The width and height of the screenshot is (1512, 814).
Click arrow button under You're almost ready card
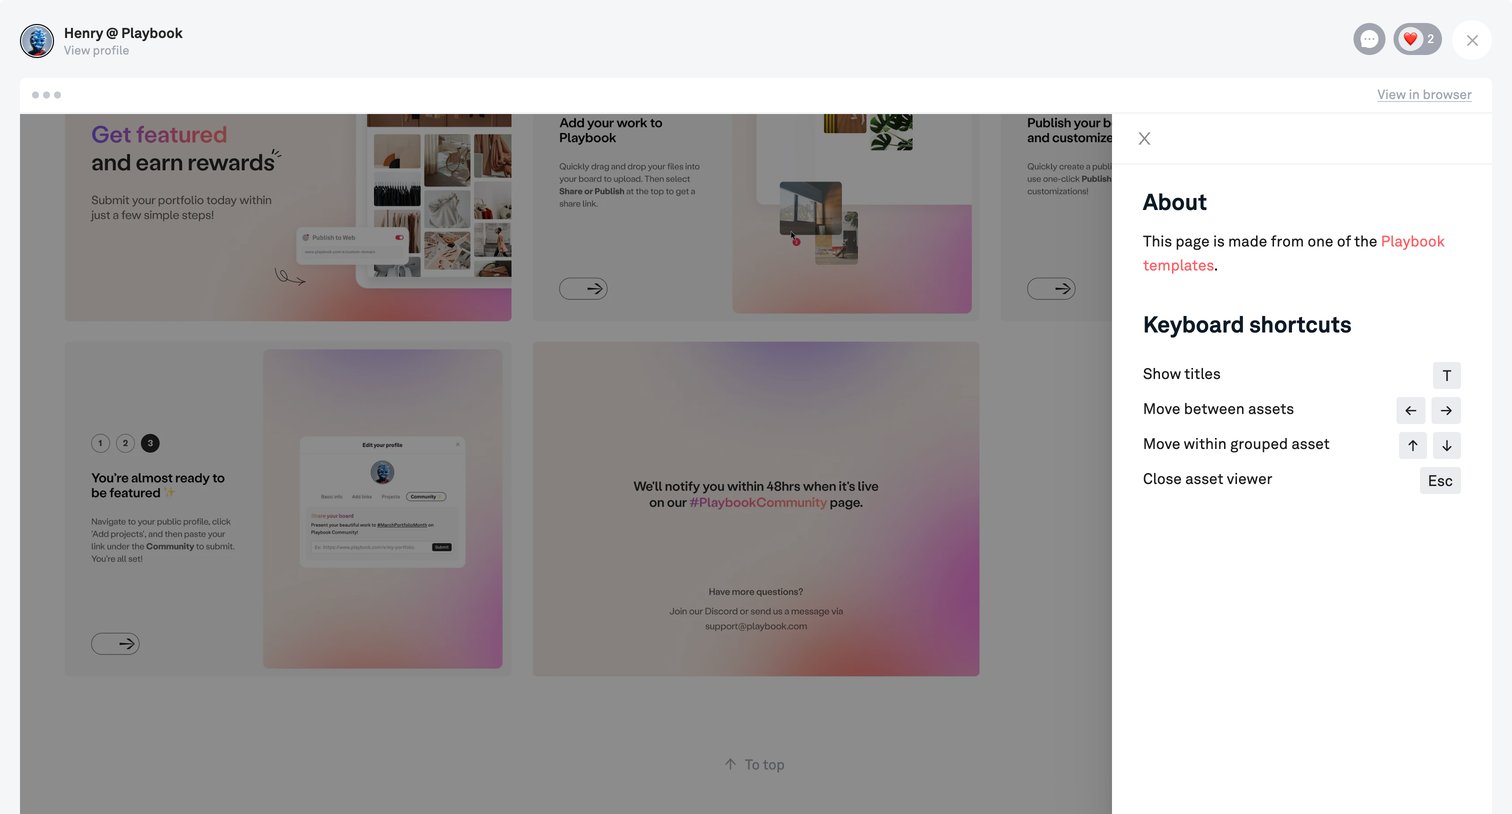(115, 644)
